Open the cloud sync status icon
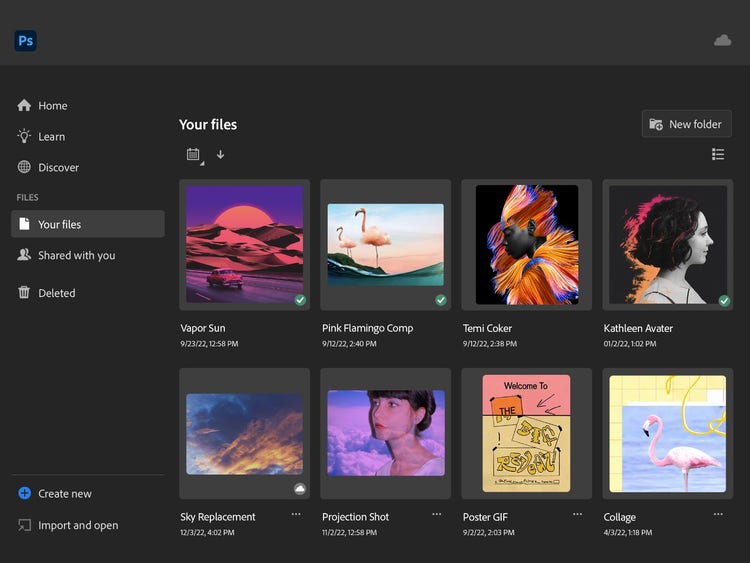Image resolution: width=750 pixels, height=563 pixels. pos(722,40)
